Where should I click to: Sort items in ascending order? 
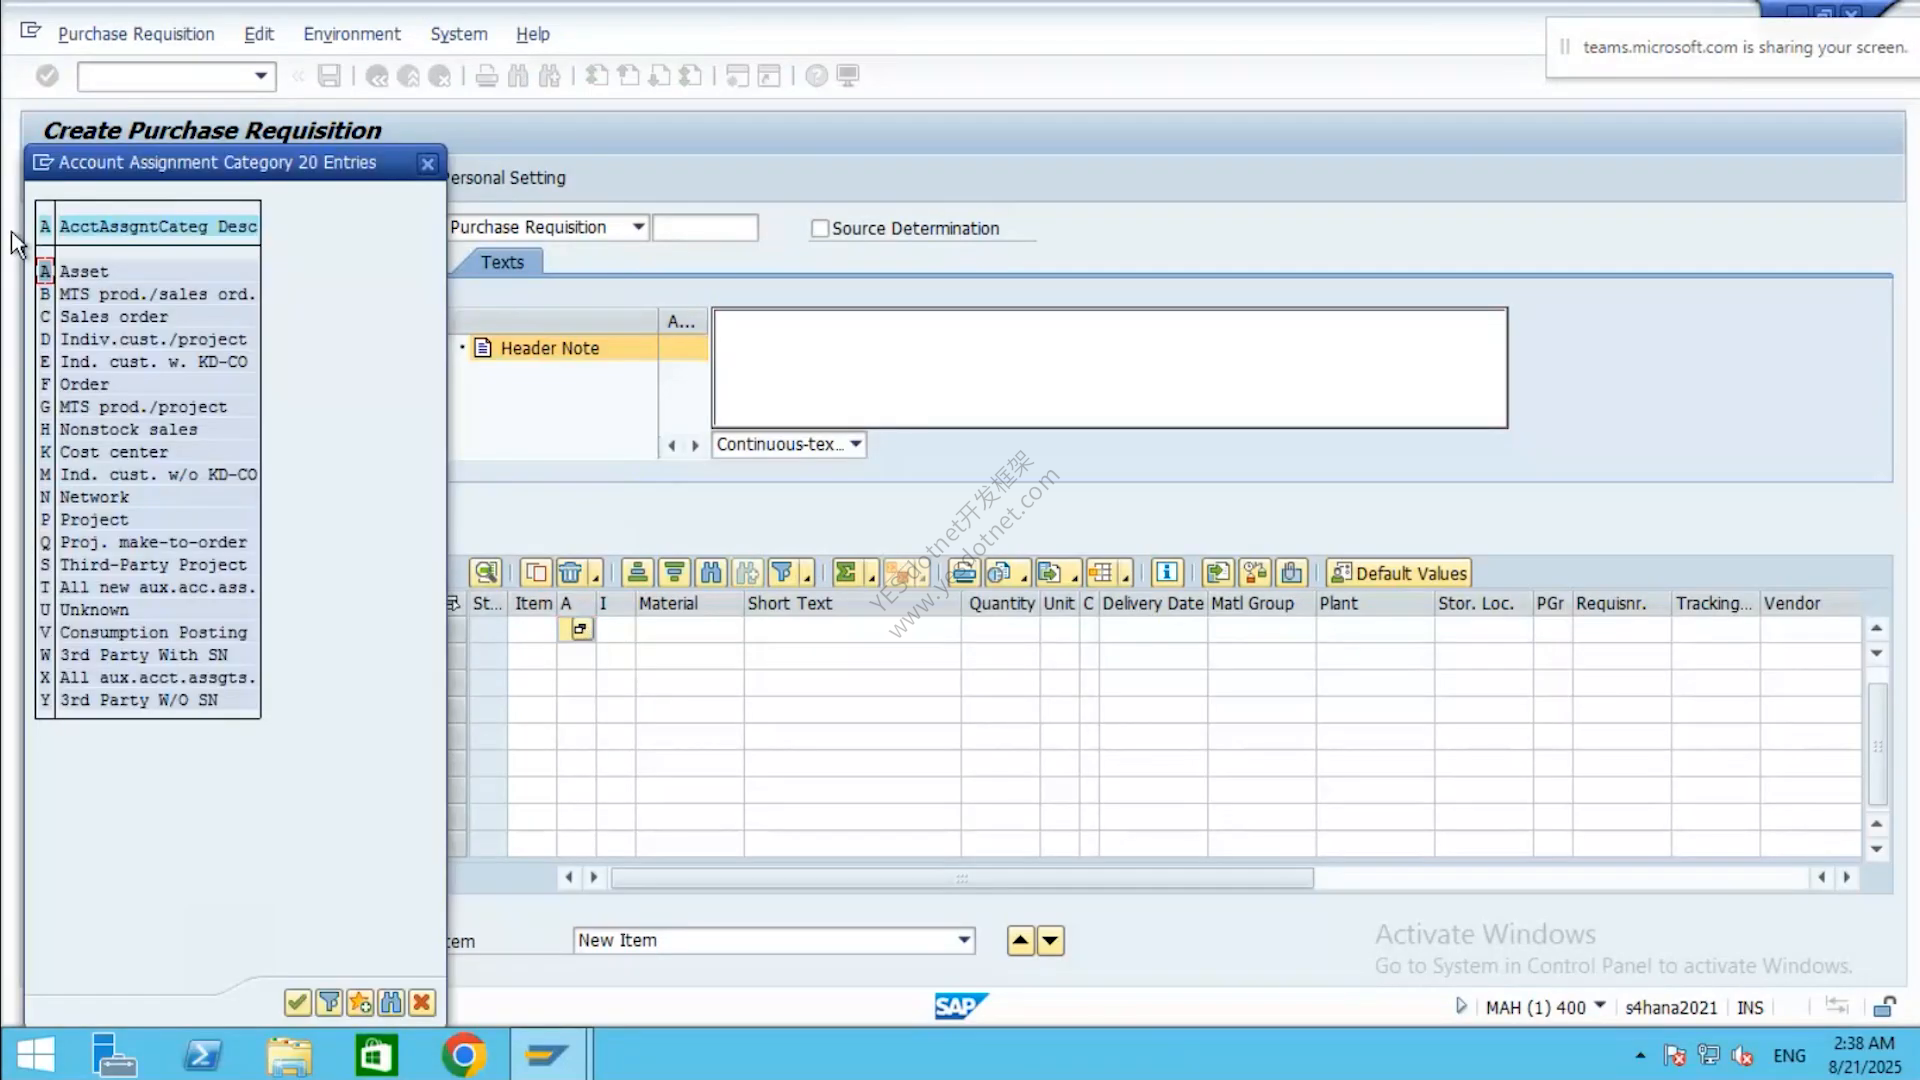coord(637,573)
